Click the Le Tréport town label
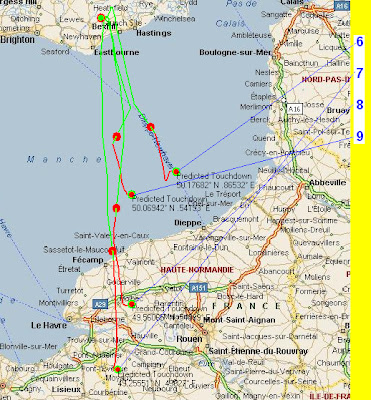 223,194
